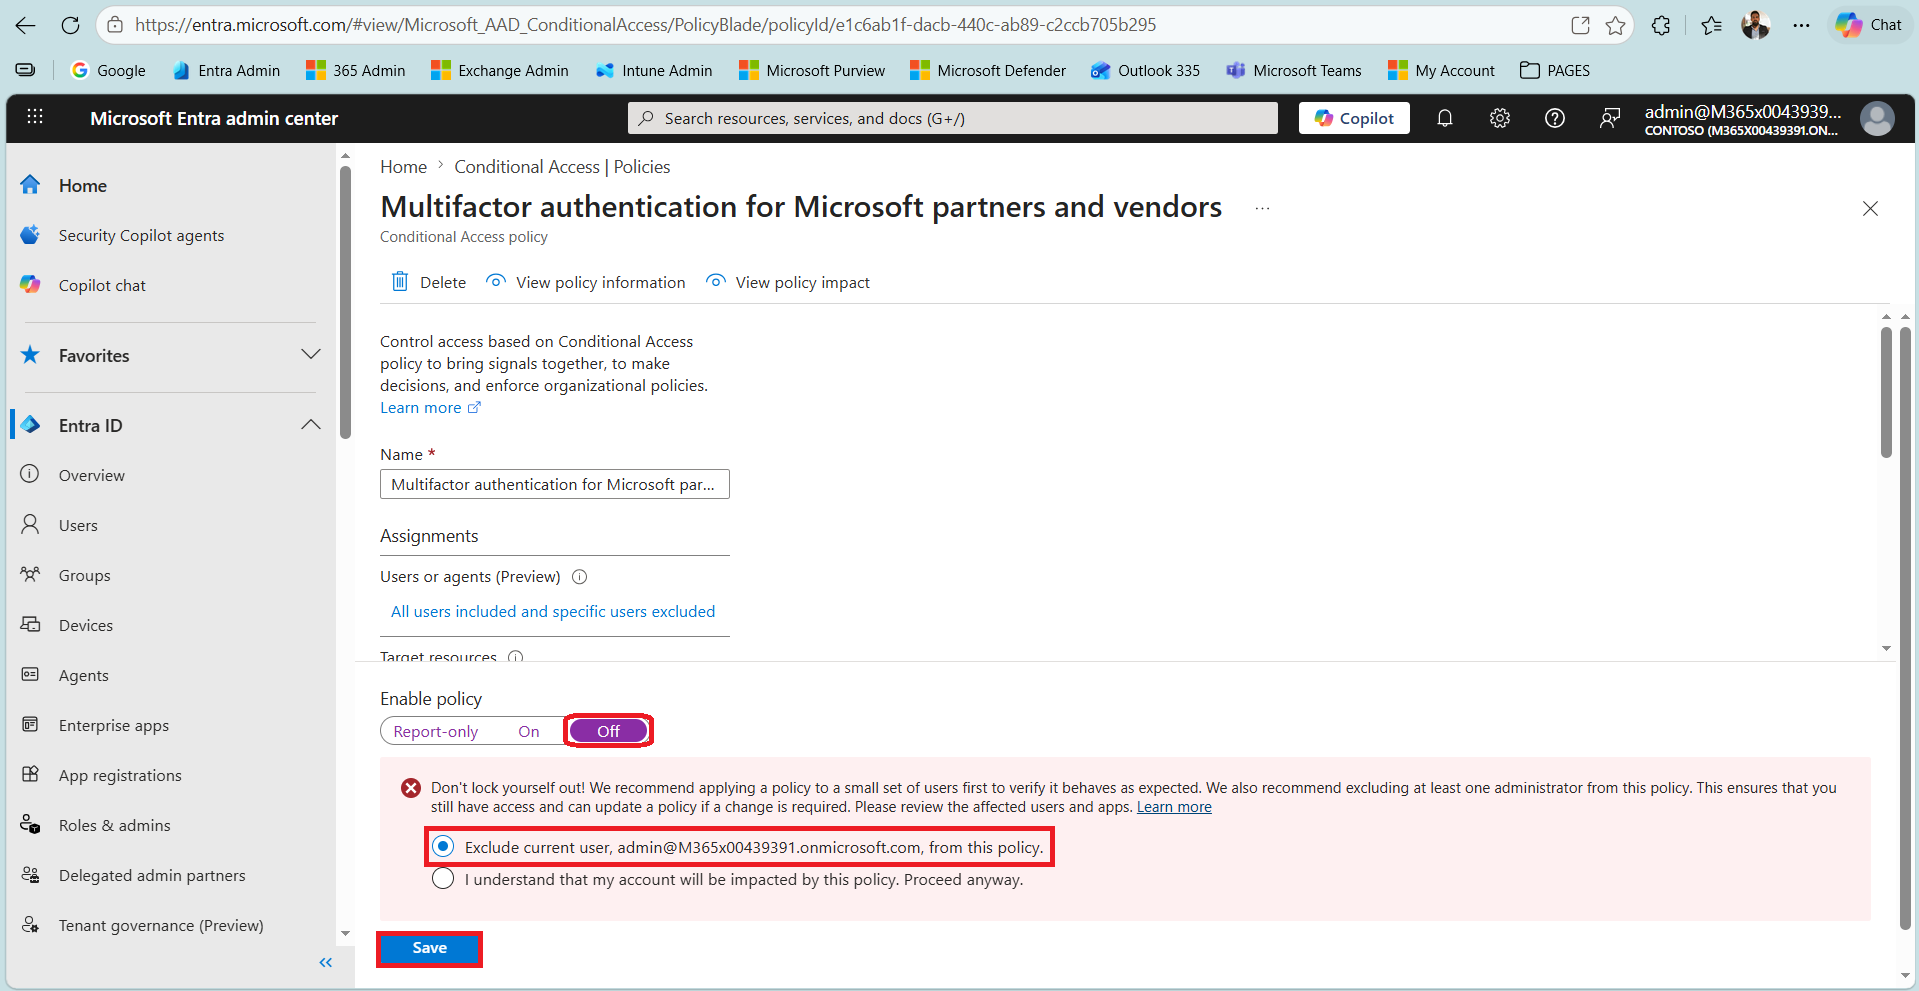The width and height of the screenshot is (1919, 991).
Task: Open Delegated admin partners in sidebar
Action: pyautogui.click(x=152, y=876)
